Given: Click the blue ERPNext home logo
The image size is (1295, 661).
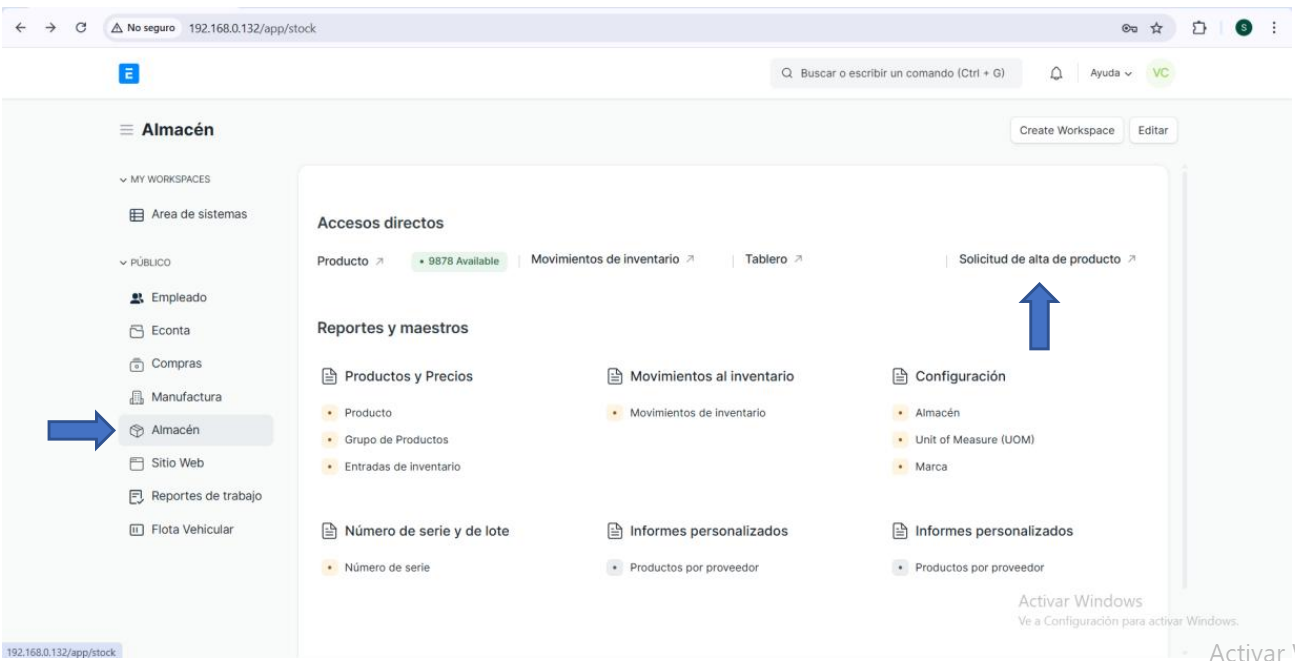Looking at the screenshot, I should (128, 72).
